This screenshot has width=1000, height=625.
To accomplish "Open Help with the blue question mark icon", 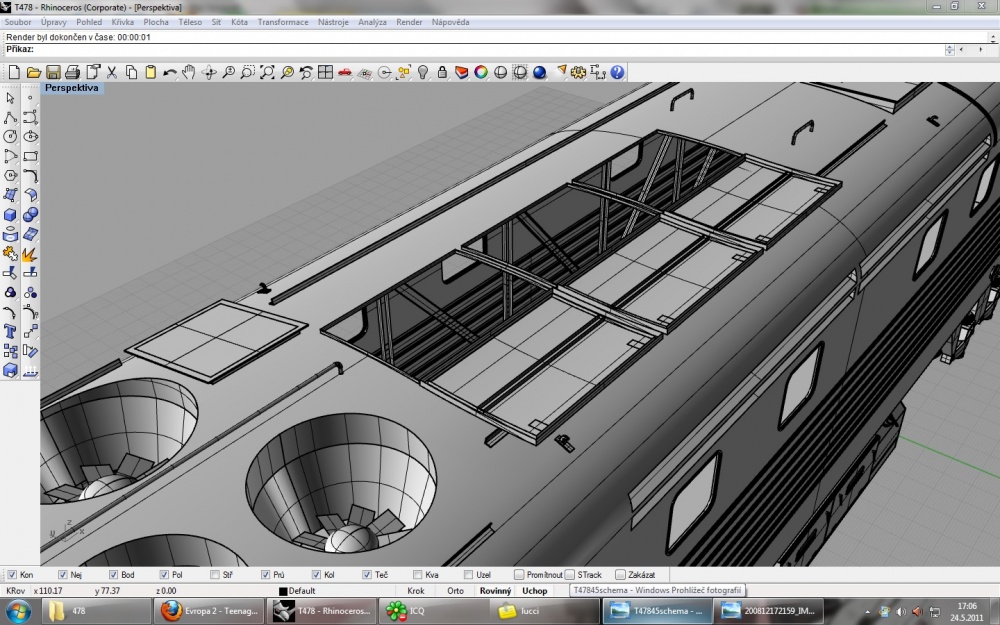I will 617,72.
